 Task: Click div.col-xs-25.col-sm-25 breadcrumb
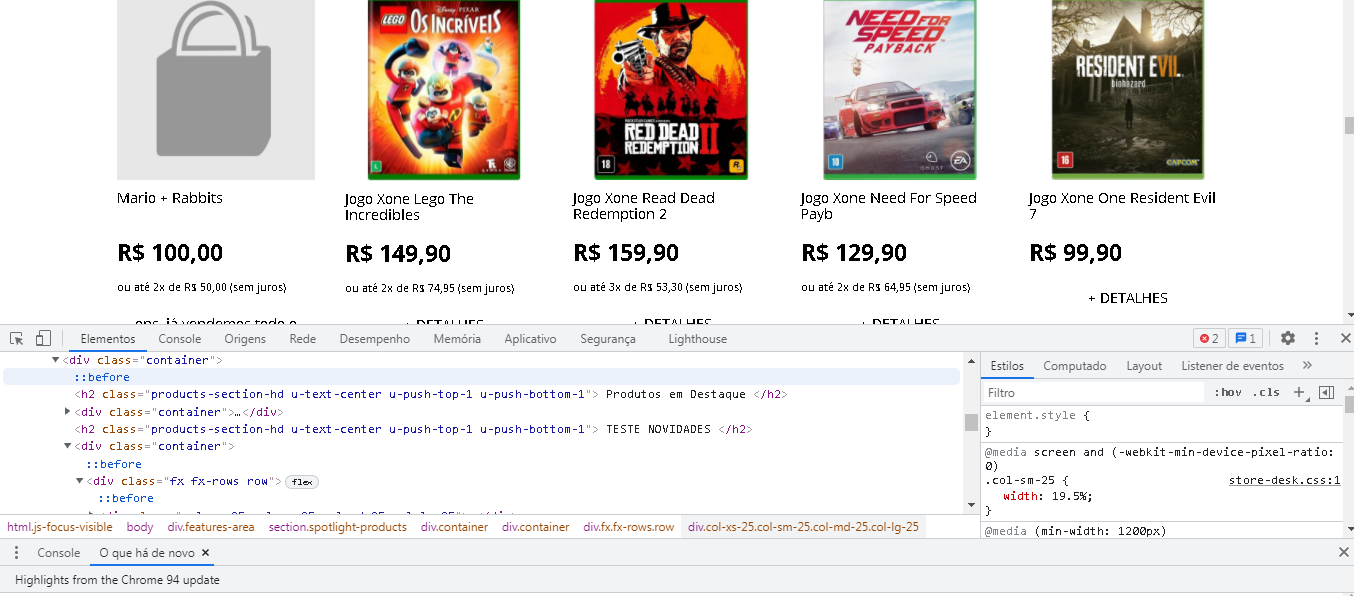(803, 527)
